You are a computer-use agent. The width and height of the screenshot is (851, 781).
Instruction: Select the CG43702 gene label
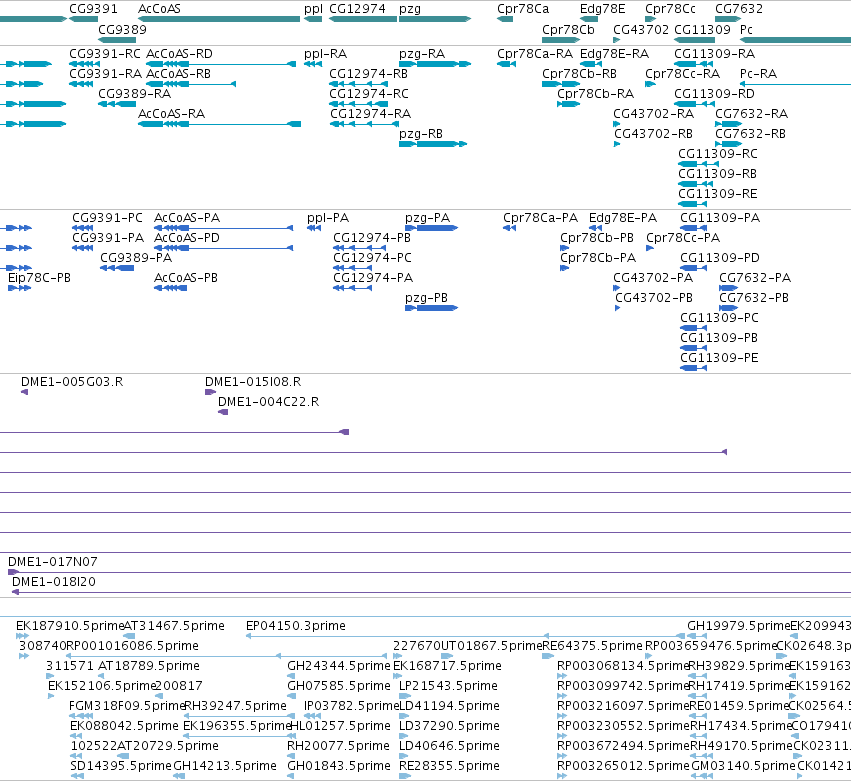tap(641, 29)
